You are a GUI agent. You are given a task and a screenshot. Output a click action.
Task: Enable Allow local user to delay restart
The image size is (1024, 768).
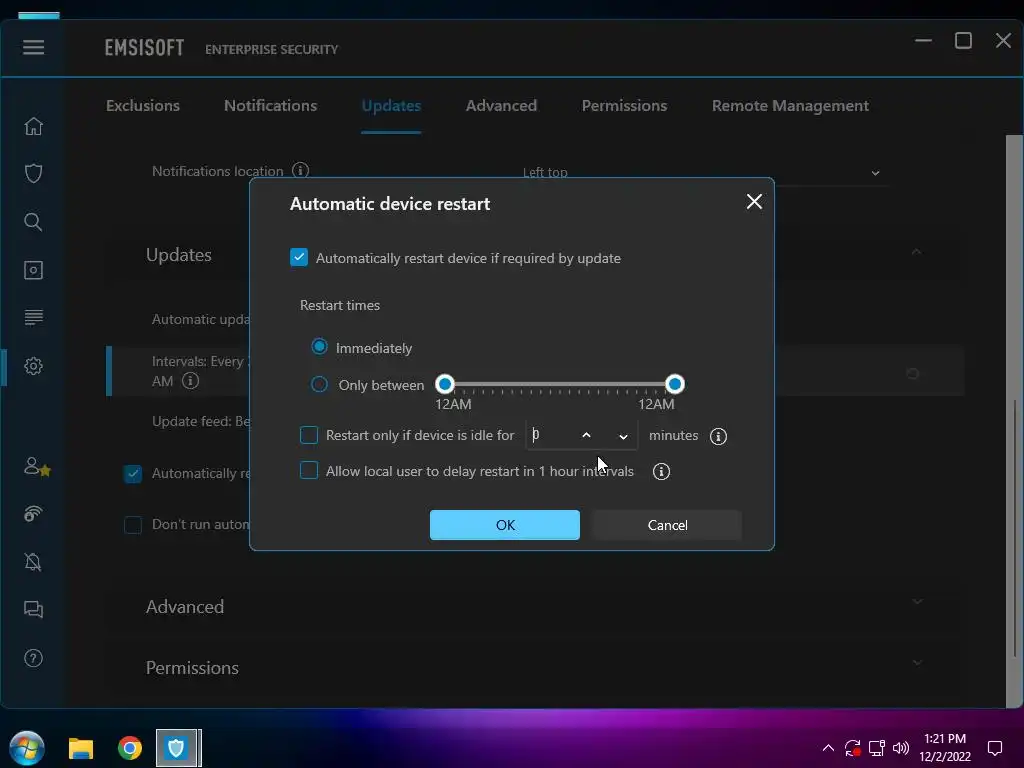coord(309,470)
